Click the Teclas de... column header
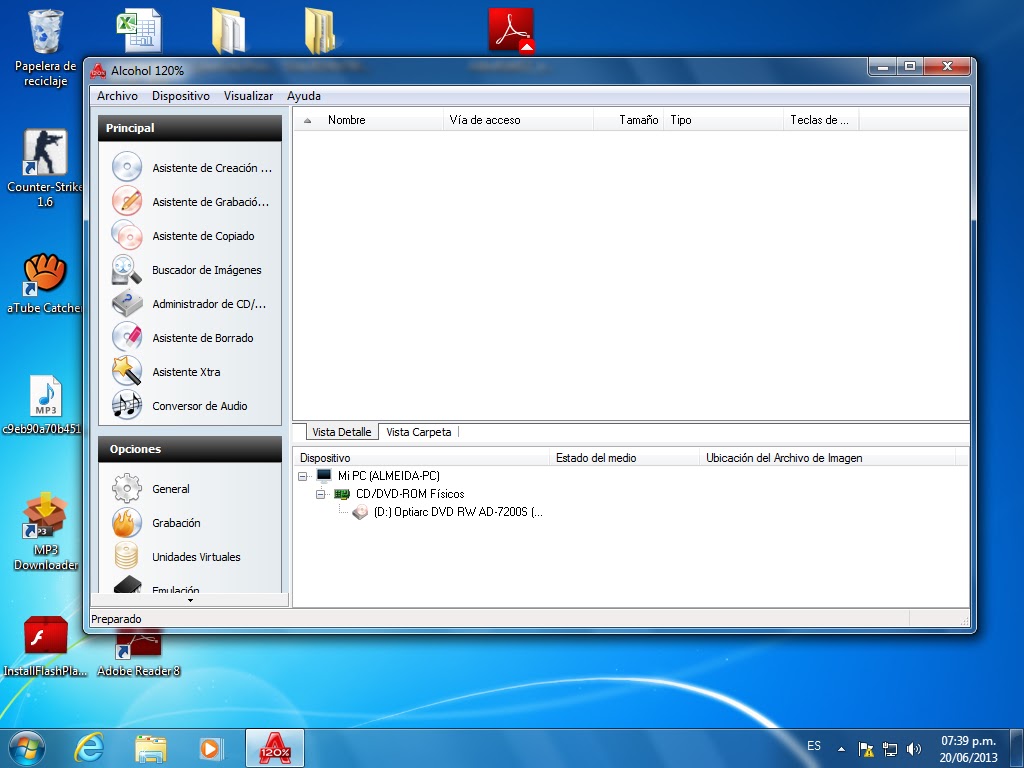Image resolution: width=1024 pixels, height=768 pixels. [x=821, y=120]
